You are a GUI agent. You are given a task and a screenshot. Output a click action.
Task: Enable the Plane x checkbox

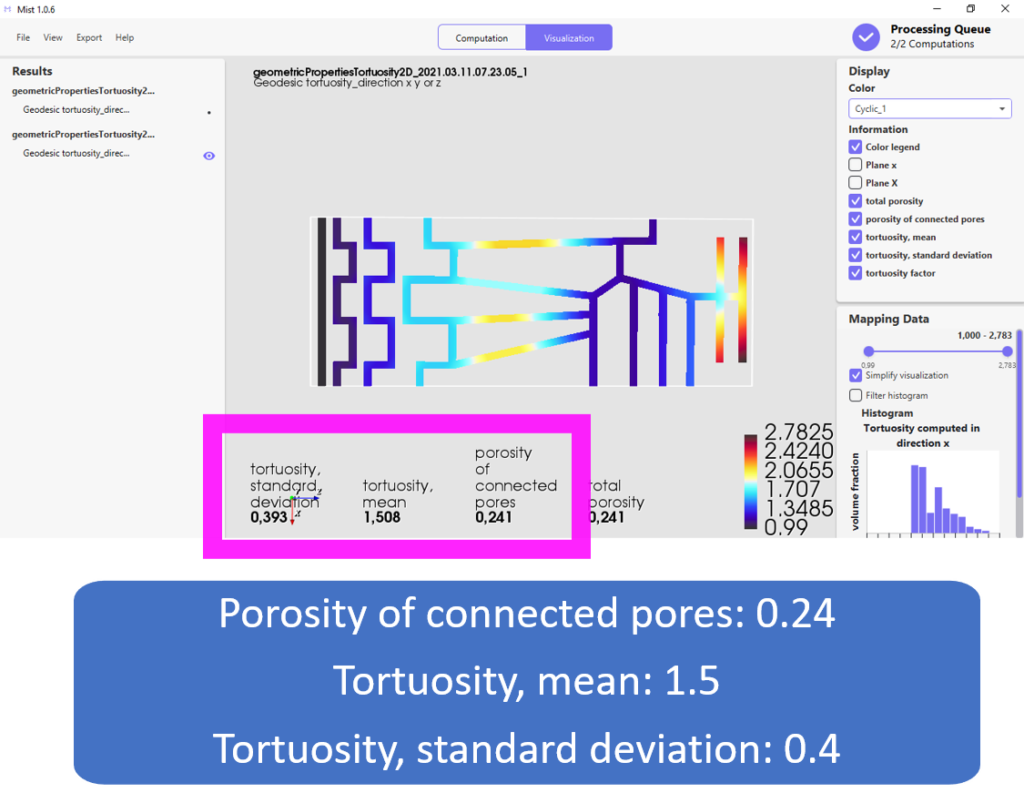click(855, 165)
